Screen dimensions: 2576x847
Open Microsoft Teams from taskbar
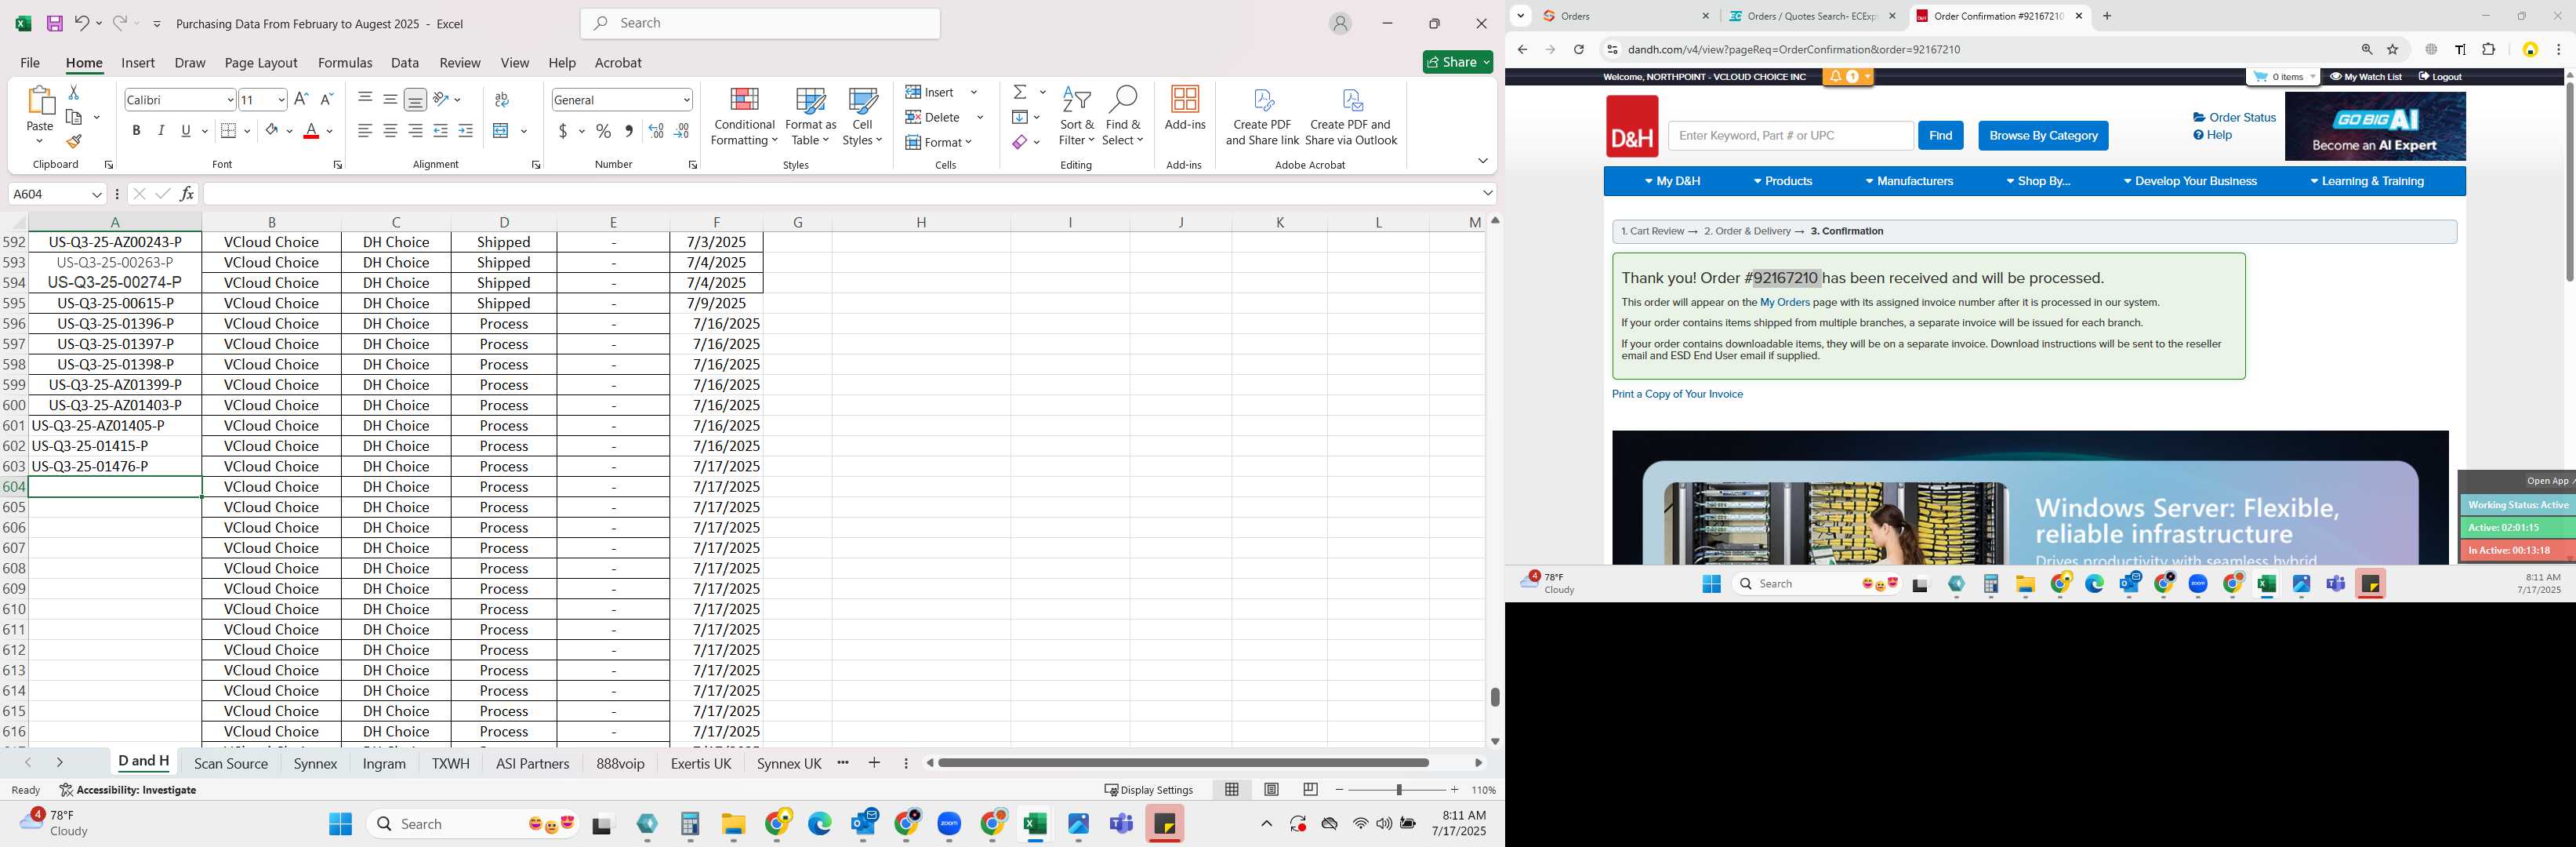[1121, 824]
